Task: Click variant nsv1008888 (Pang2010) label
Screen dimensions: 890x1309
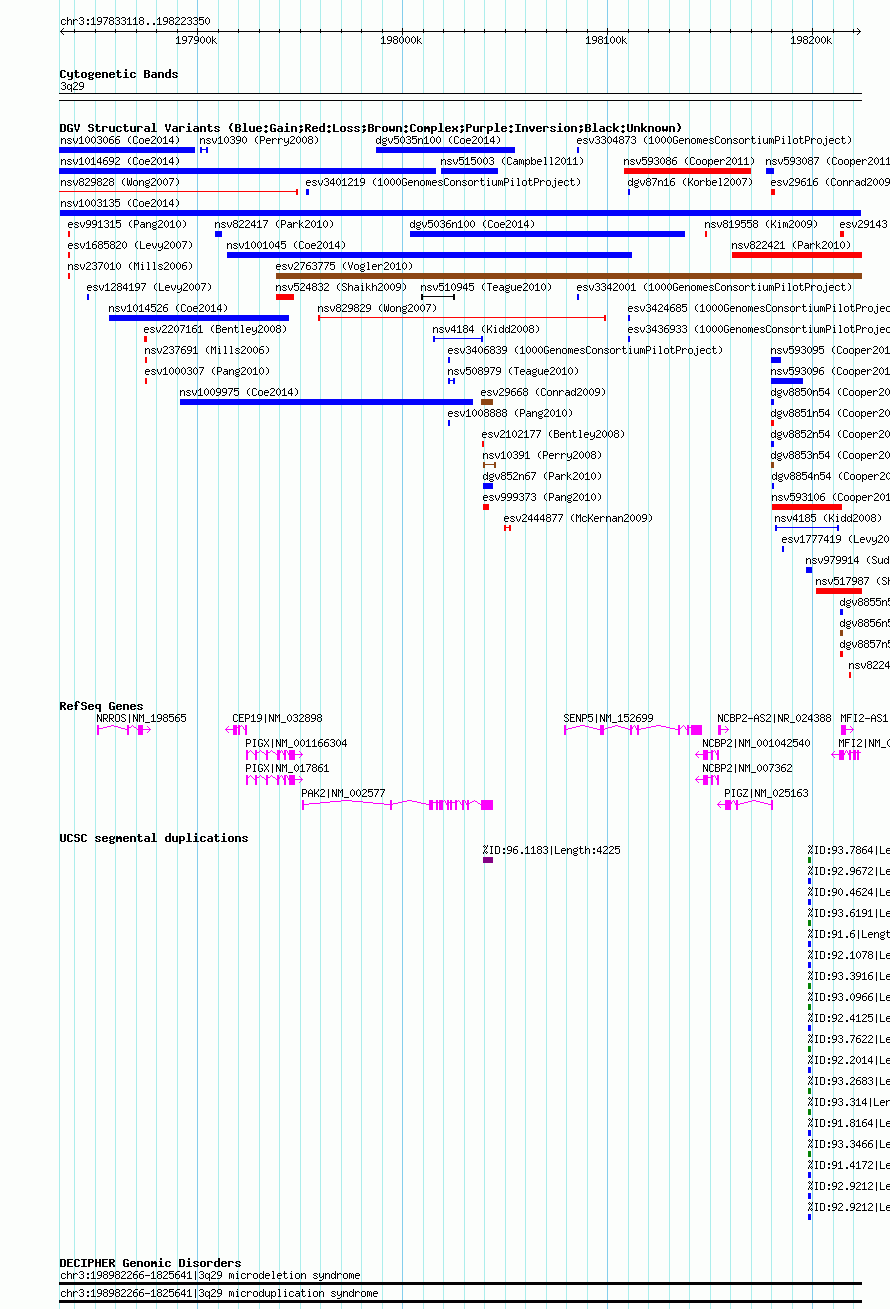Action: (x=510, y=413)
